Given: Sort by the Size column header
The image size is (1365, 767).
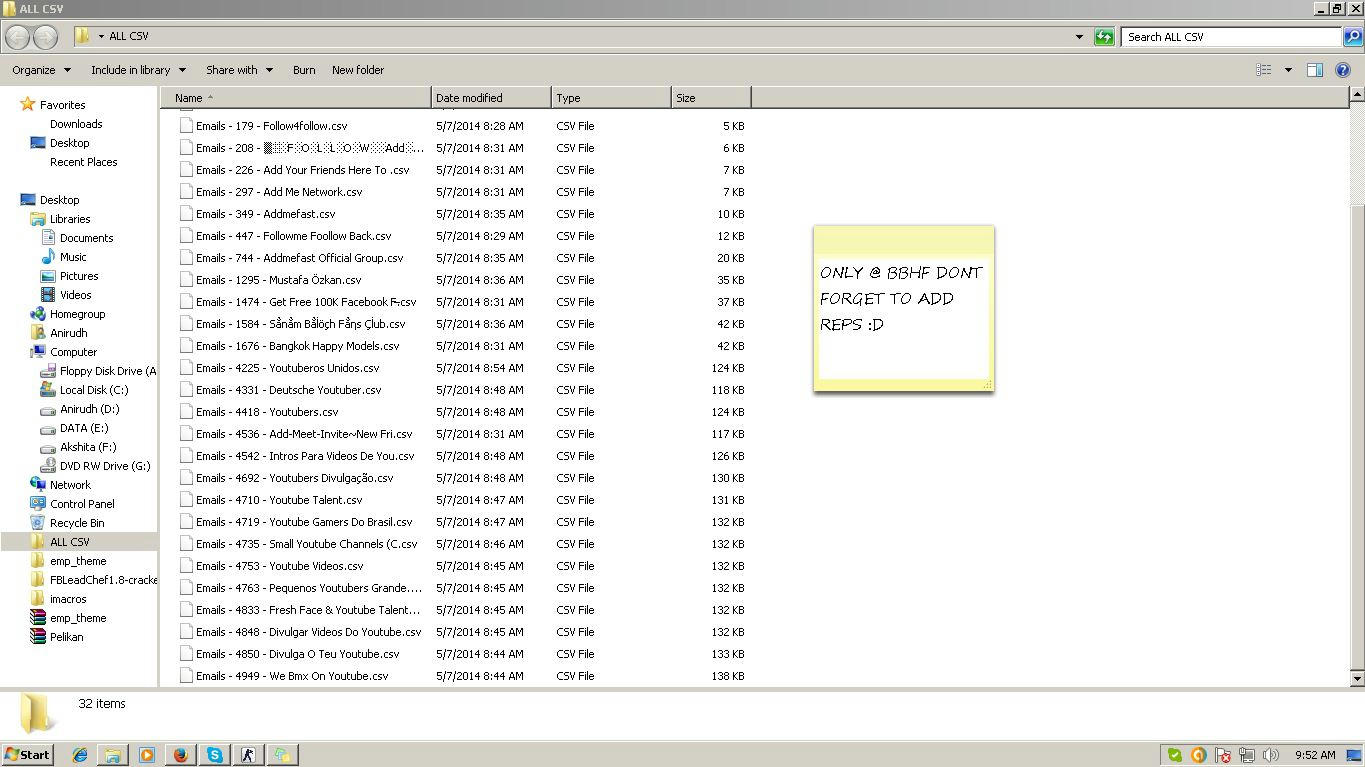Looking at the screenshot, I should 711,98.
